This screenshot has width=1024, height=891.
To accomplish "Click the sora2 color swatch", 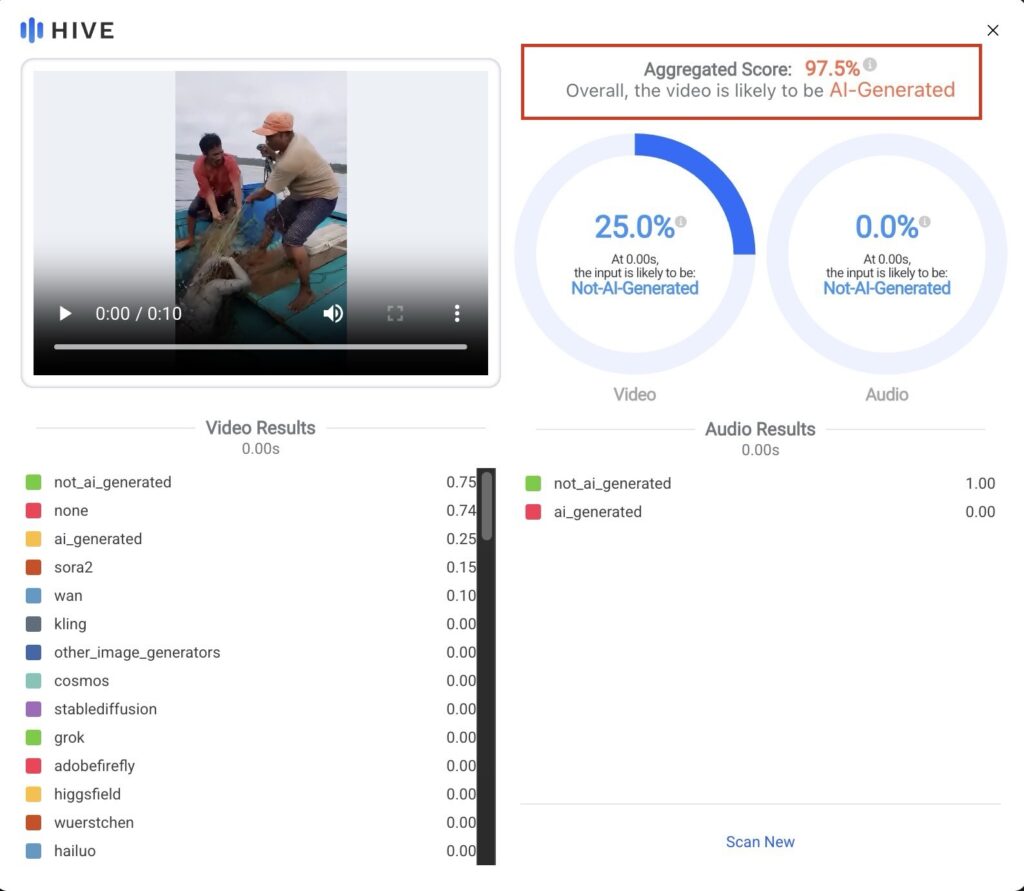I will tap(34, 568).
